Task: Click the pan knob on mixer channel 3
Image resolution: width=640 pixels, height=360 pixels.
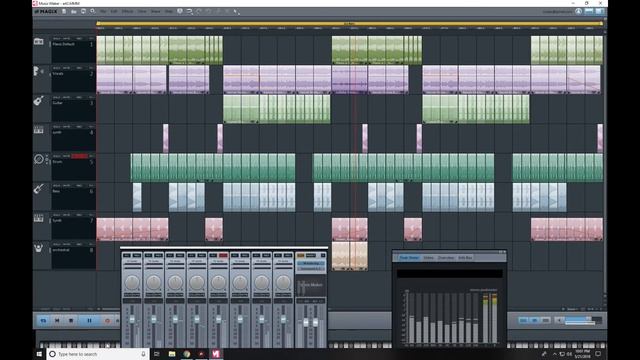Action: pyautogui.click(x=175, y=282)
